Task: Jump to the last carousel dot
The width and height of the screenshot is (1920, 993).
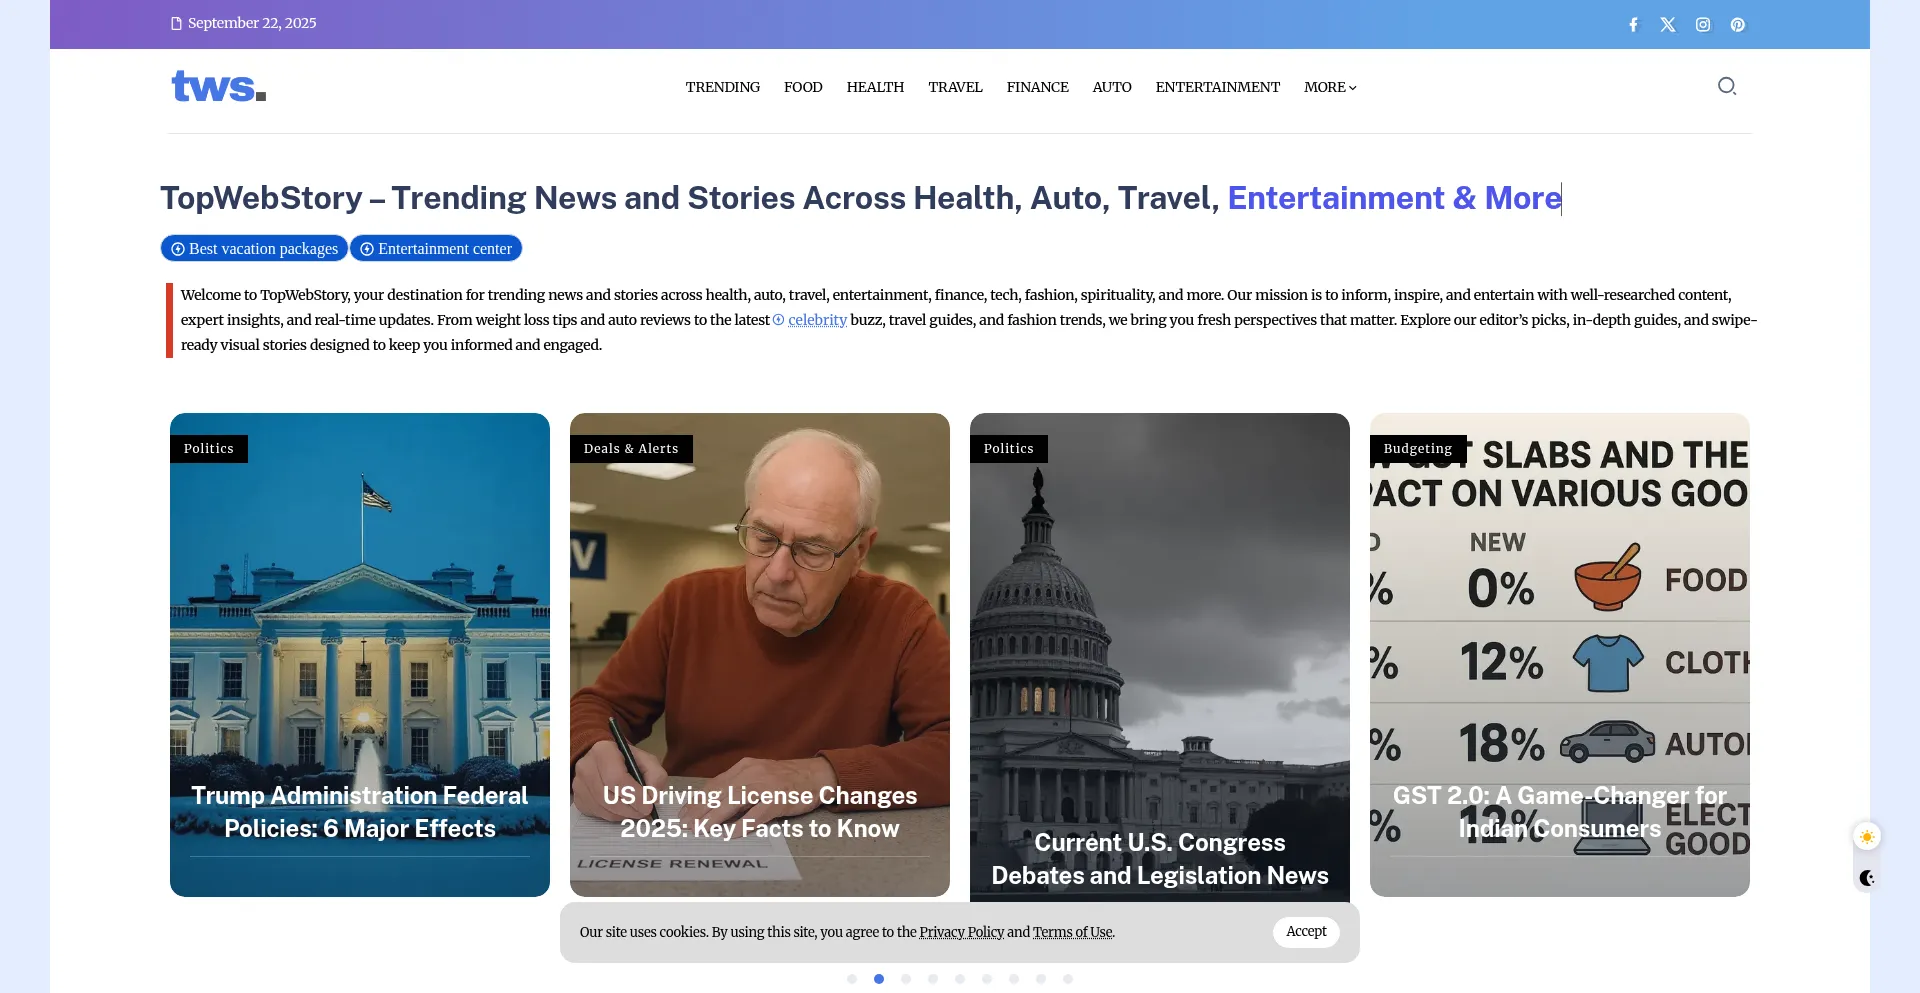Action: 1068,979
